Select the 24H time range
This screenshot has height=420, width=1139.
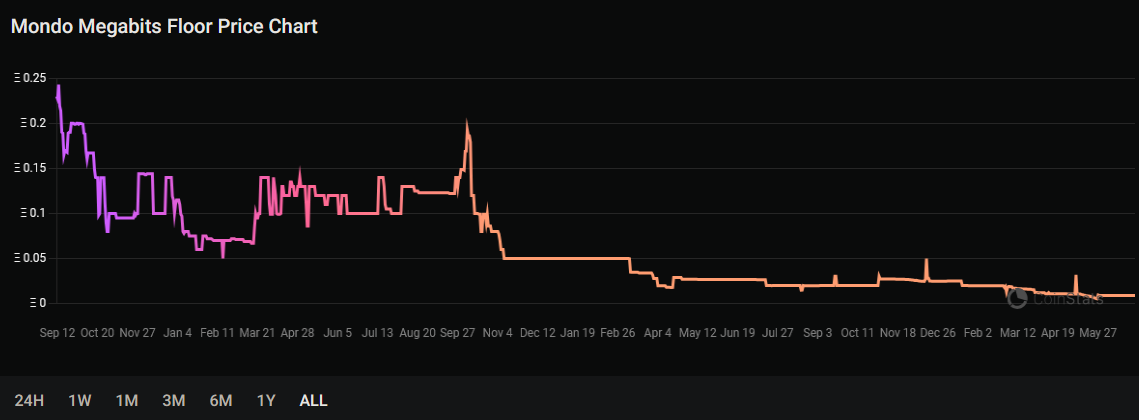30,400
